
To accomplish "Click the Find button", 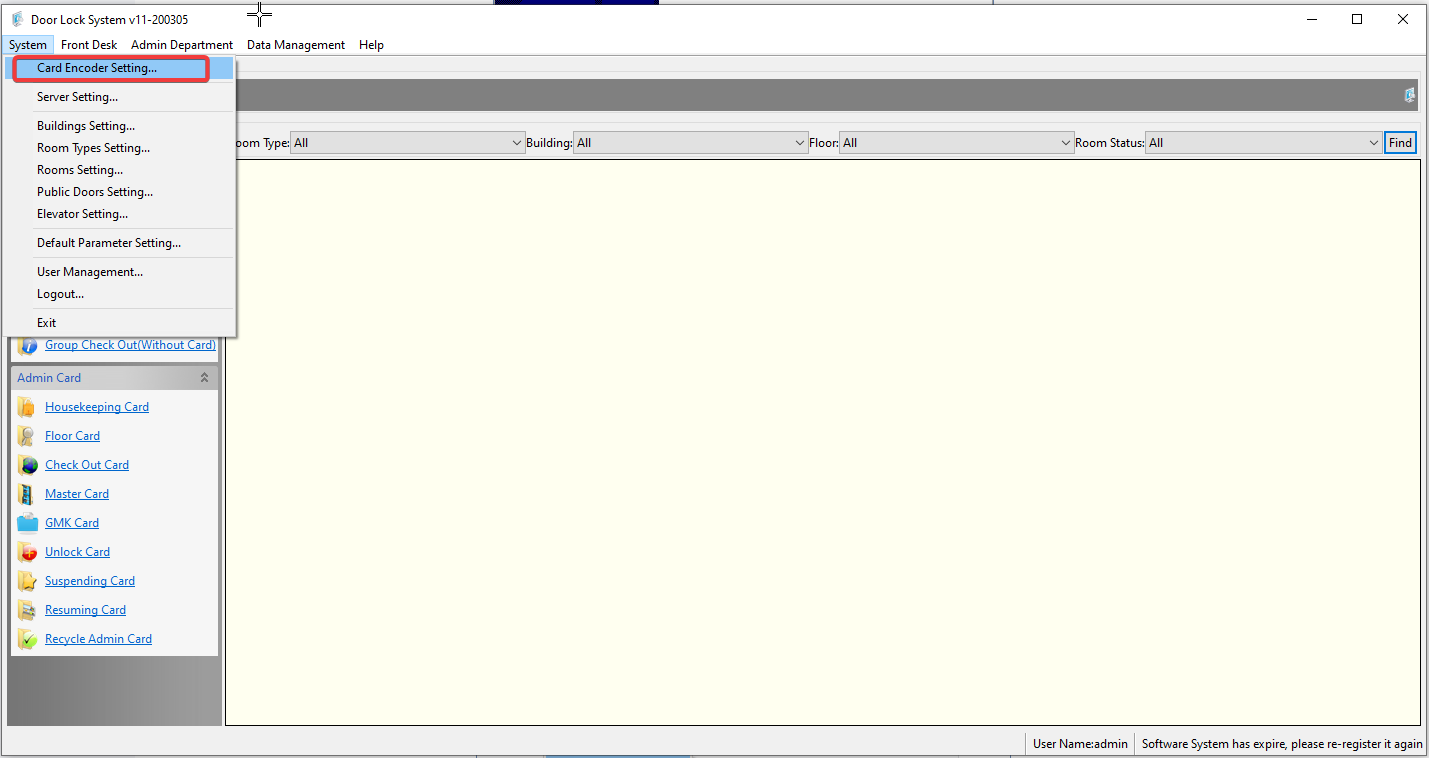I will (x=1400, y=143).
